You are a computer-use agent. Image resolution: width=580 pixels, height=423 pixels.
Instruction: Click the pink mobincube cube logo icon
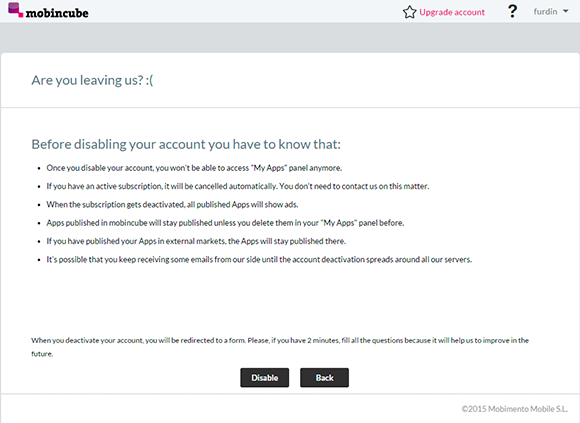coord(16,10)
